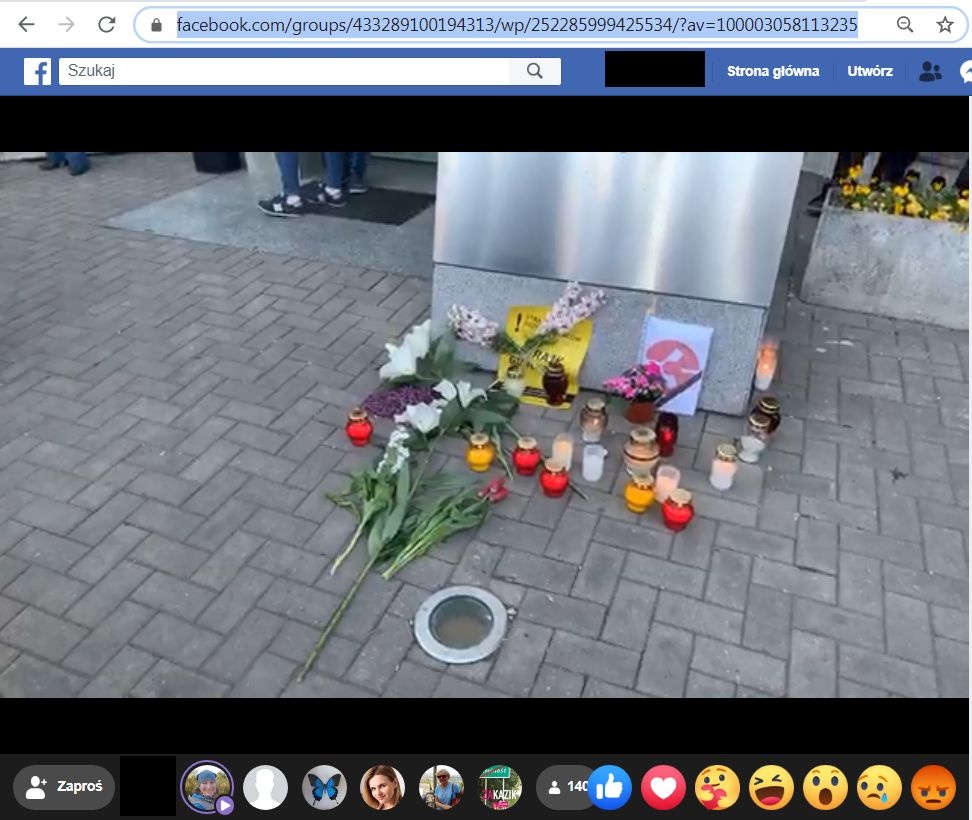Click the Like thumbs-up reaction
972x820 pixels.
(x=609, y=788)
